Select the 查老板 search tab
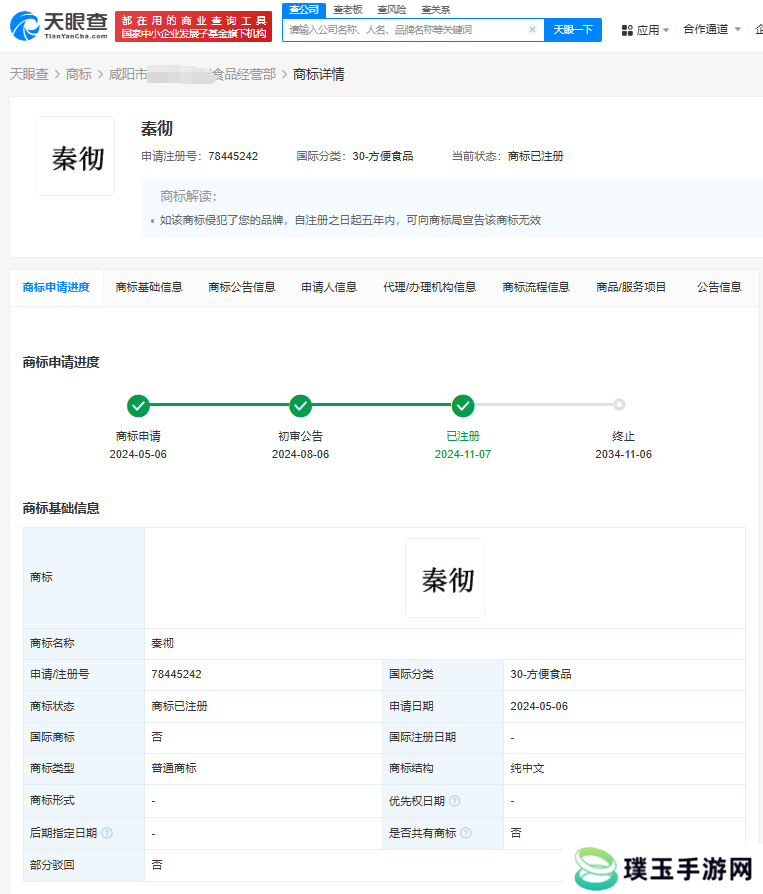 click(x=348, y=10)
